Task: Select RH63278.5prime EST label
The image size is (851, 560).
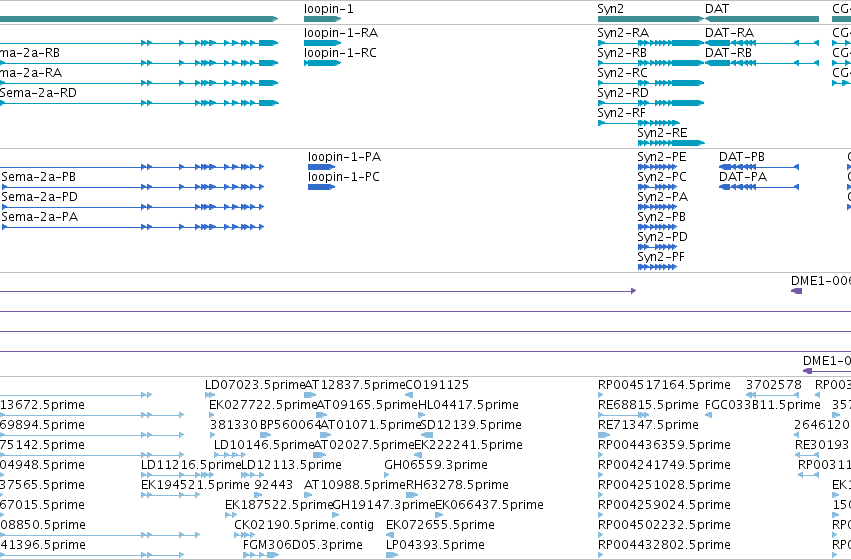Action: [457, 485]
